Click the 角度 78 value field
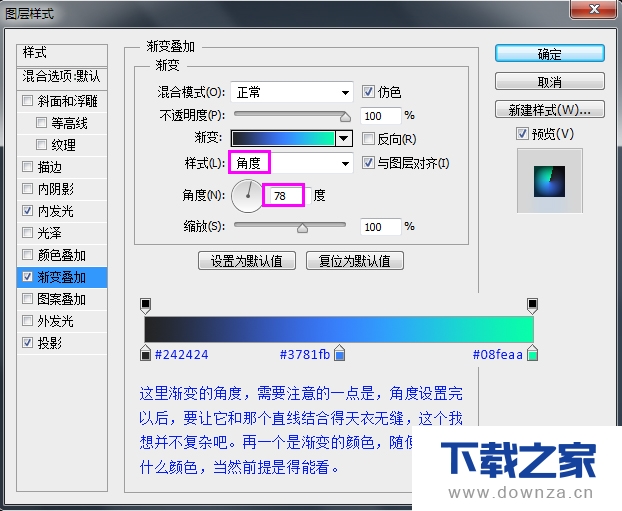Screen dimensions: 622x511 [286, 196]
